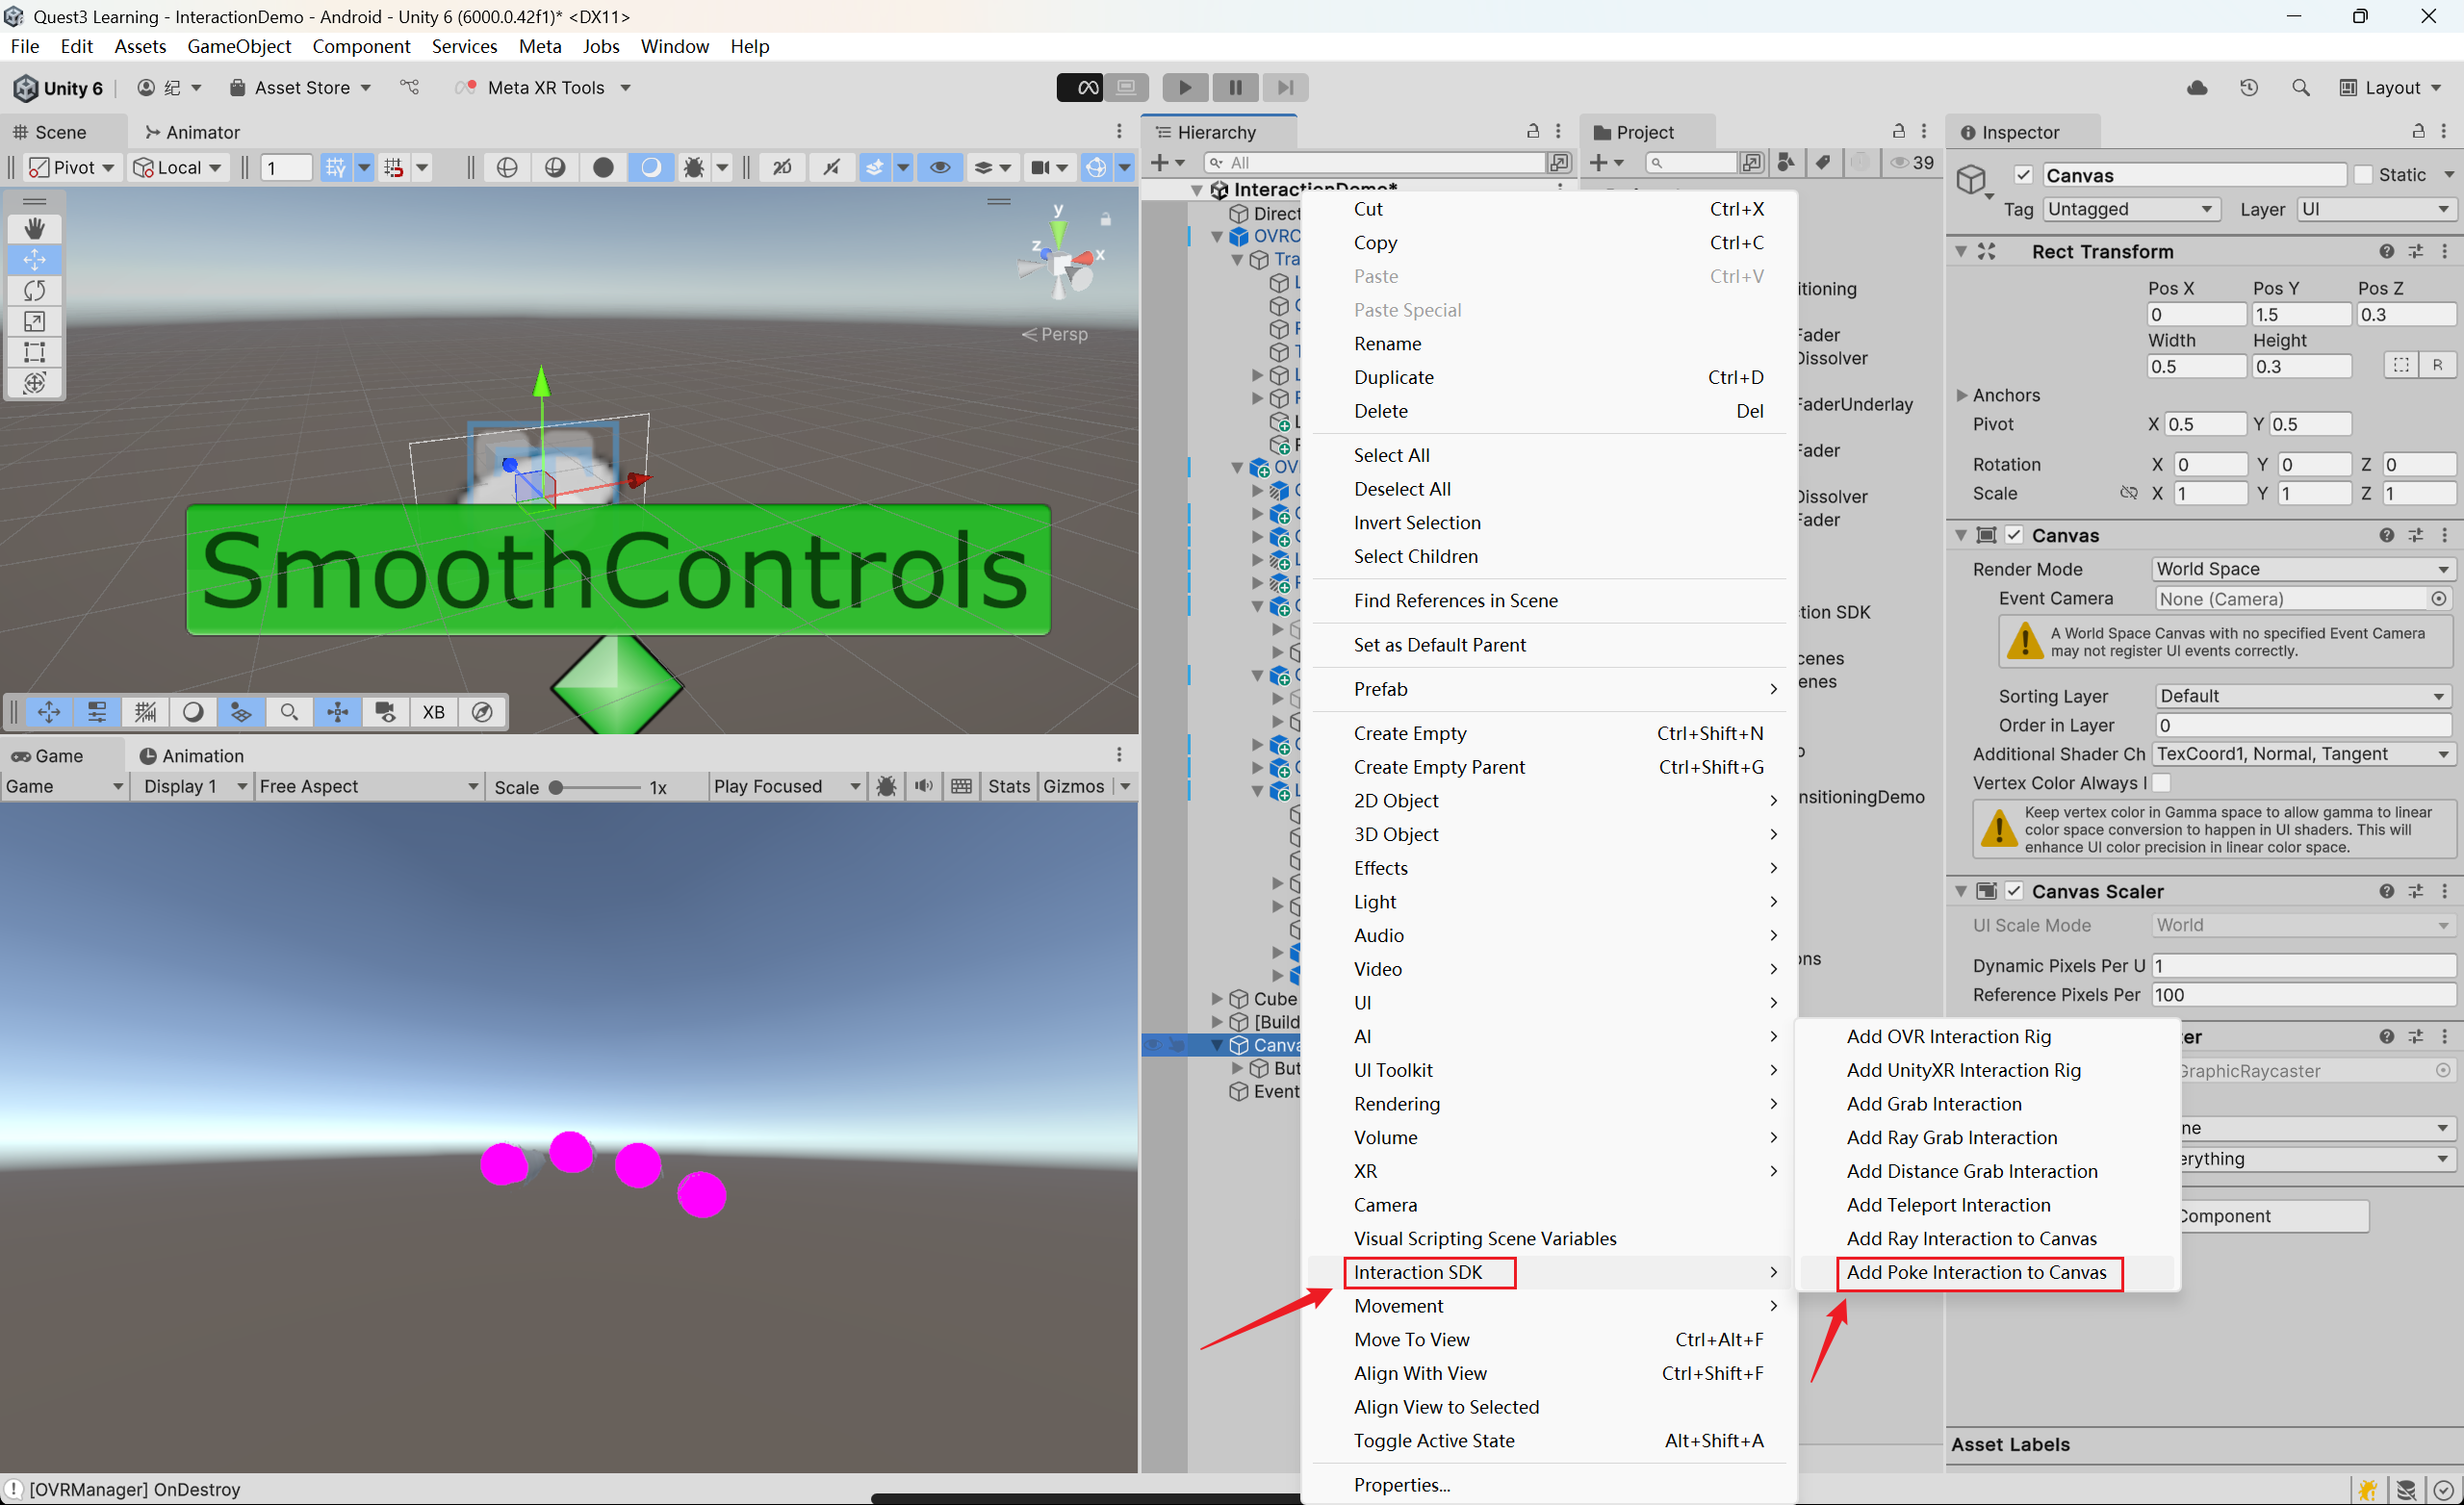
Task: Open Meta XR Tools dropdown
Action: tap(543, 88)
